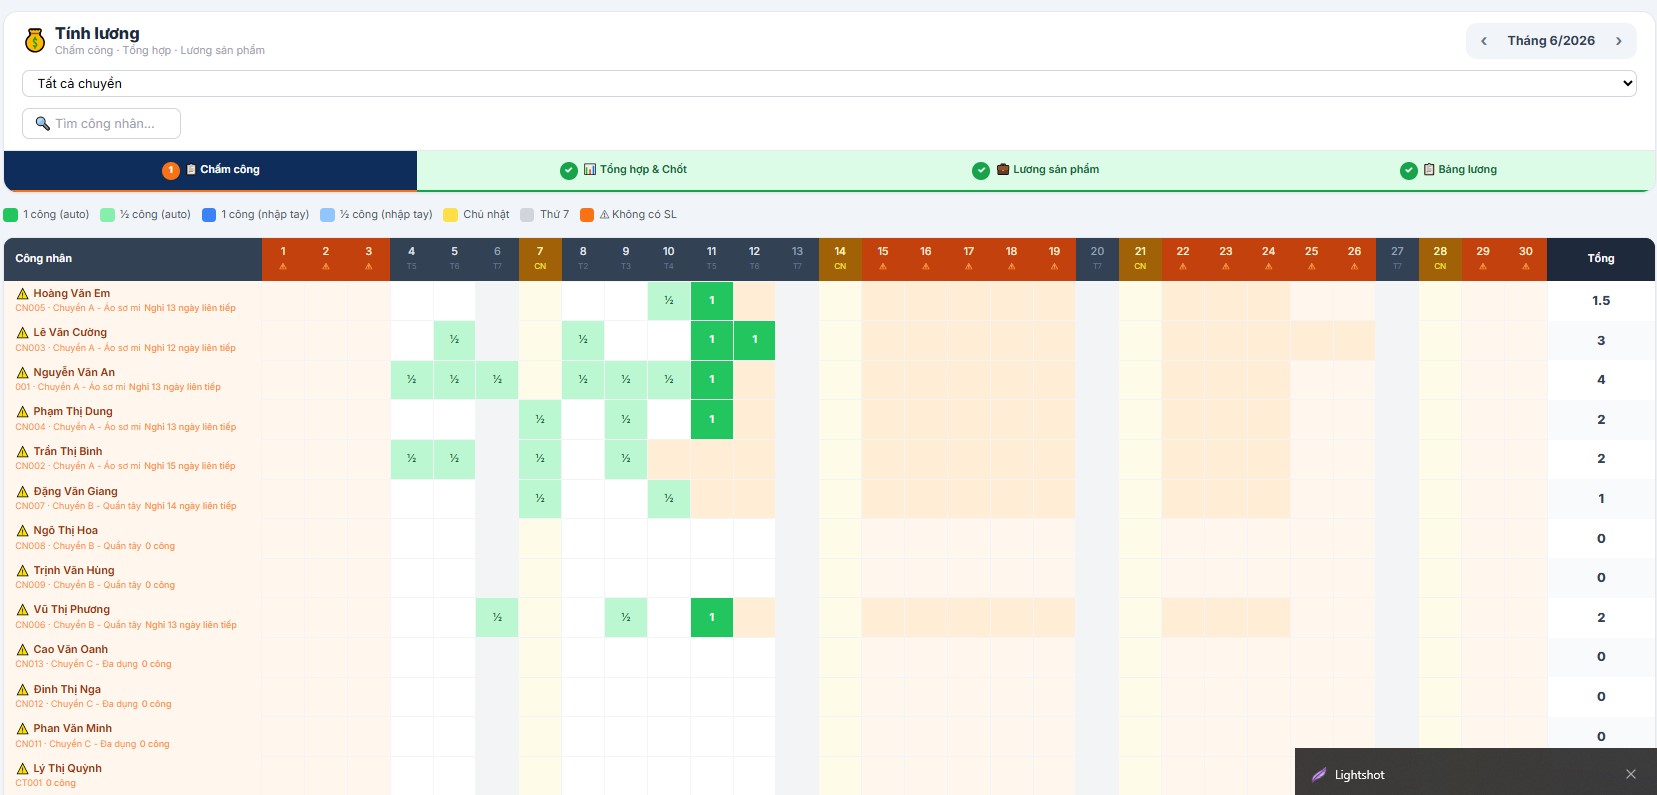1657x795 pixels.
Task: Click the Công nhân column header
Action: [x=133, y=259]
